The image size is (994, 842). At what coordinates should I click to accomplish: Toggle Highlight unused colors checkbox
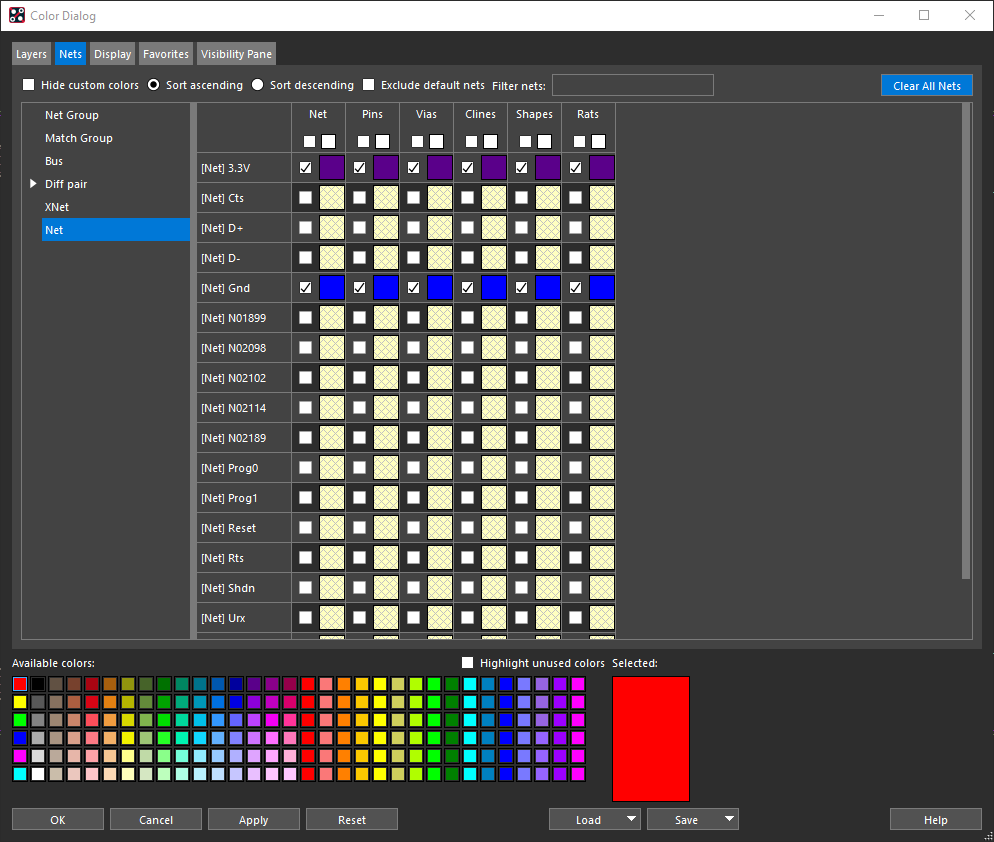coord(468,663)
